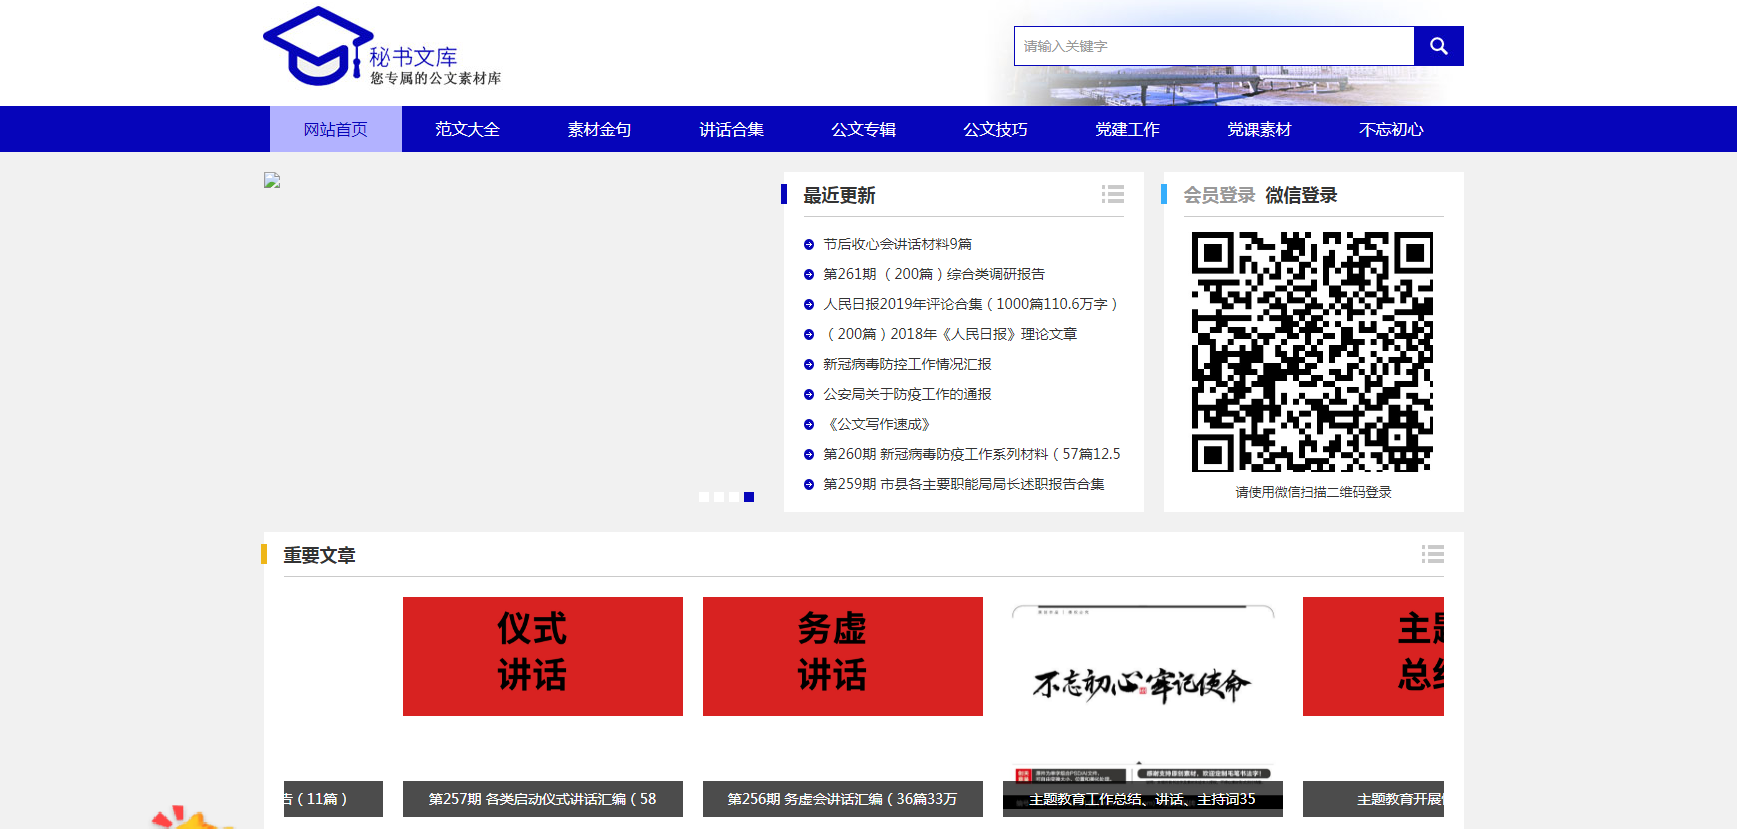Image resolution: width=1737 pixels, height=829 pixels.
Task: Open the list icon beside 最近更新
Action: [1112, 194]
